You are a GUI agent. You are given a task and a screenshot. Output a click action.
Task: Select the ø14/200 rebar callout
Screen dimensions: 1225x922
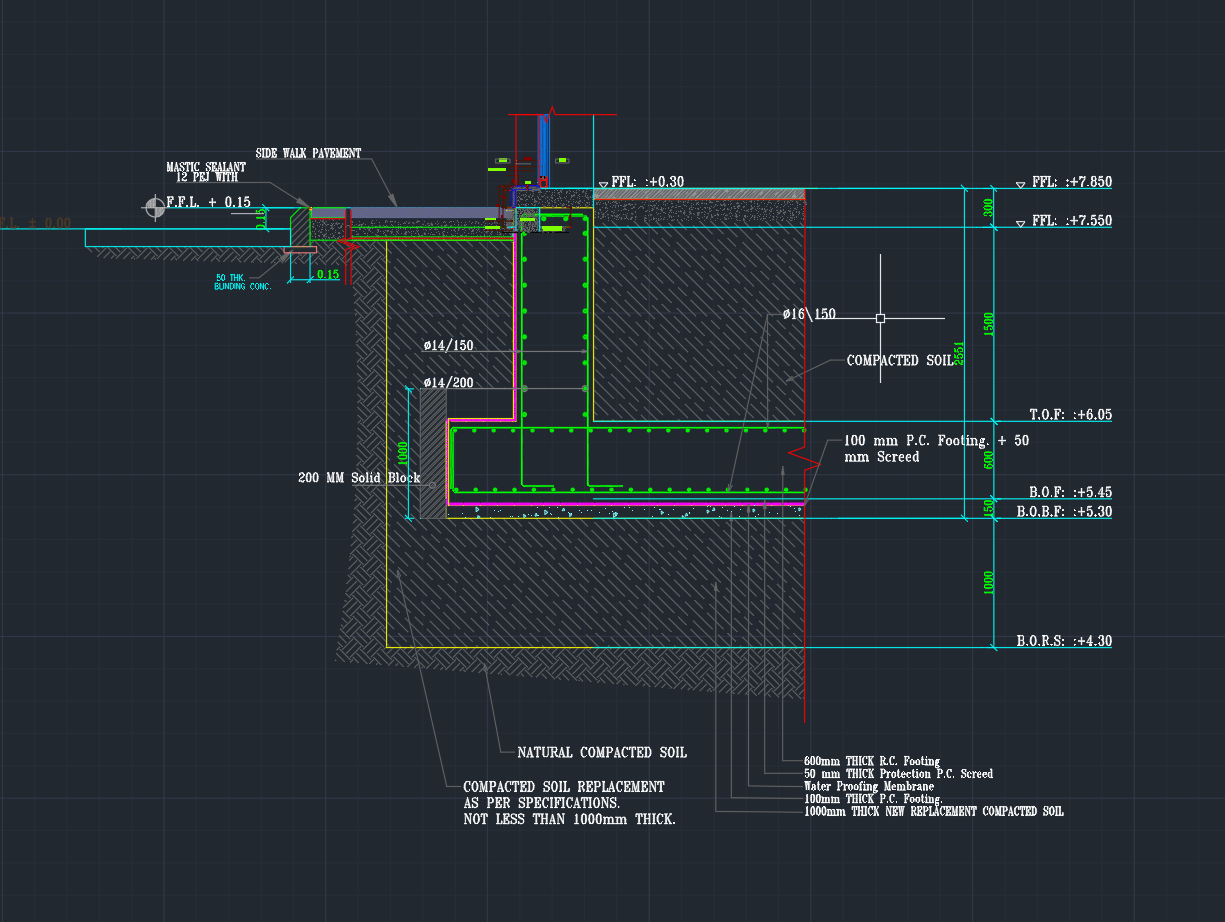coord(448,382)
